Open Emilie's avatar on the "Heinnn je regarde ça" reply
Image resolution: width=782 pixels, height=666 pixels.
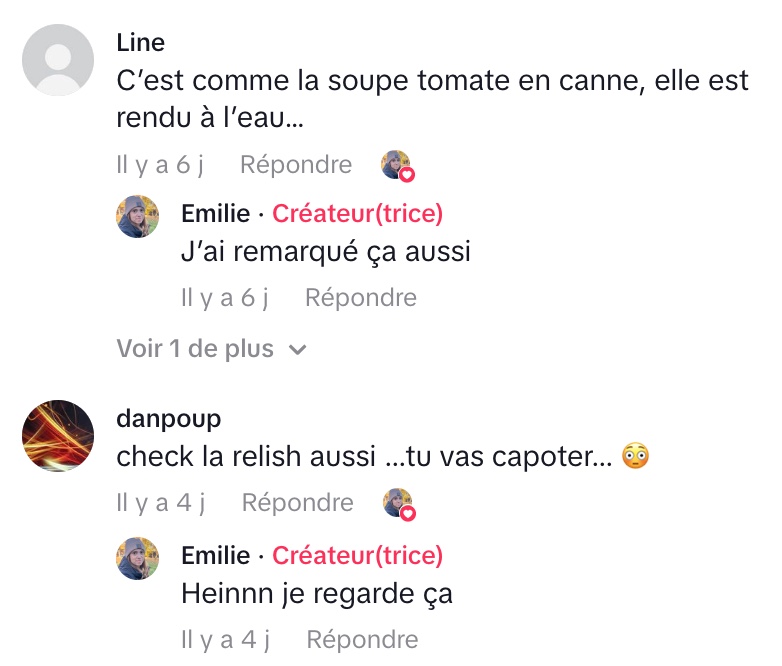[138, 558]
